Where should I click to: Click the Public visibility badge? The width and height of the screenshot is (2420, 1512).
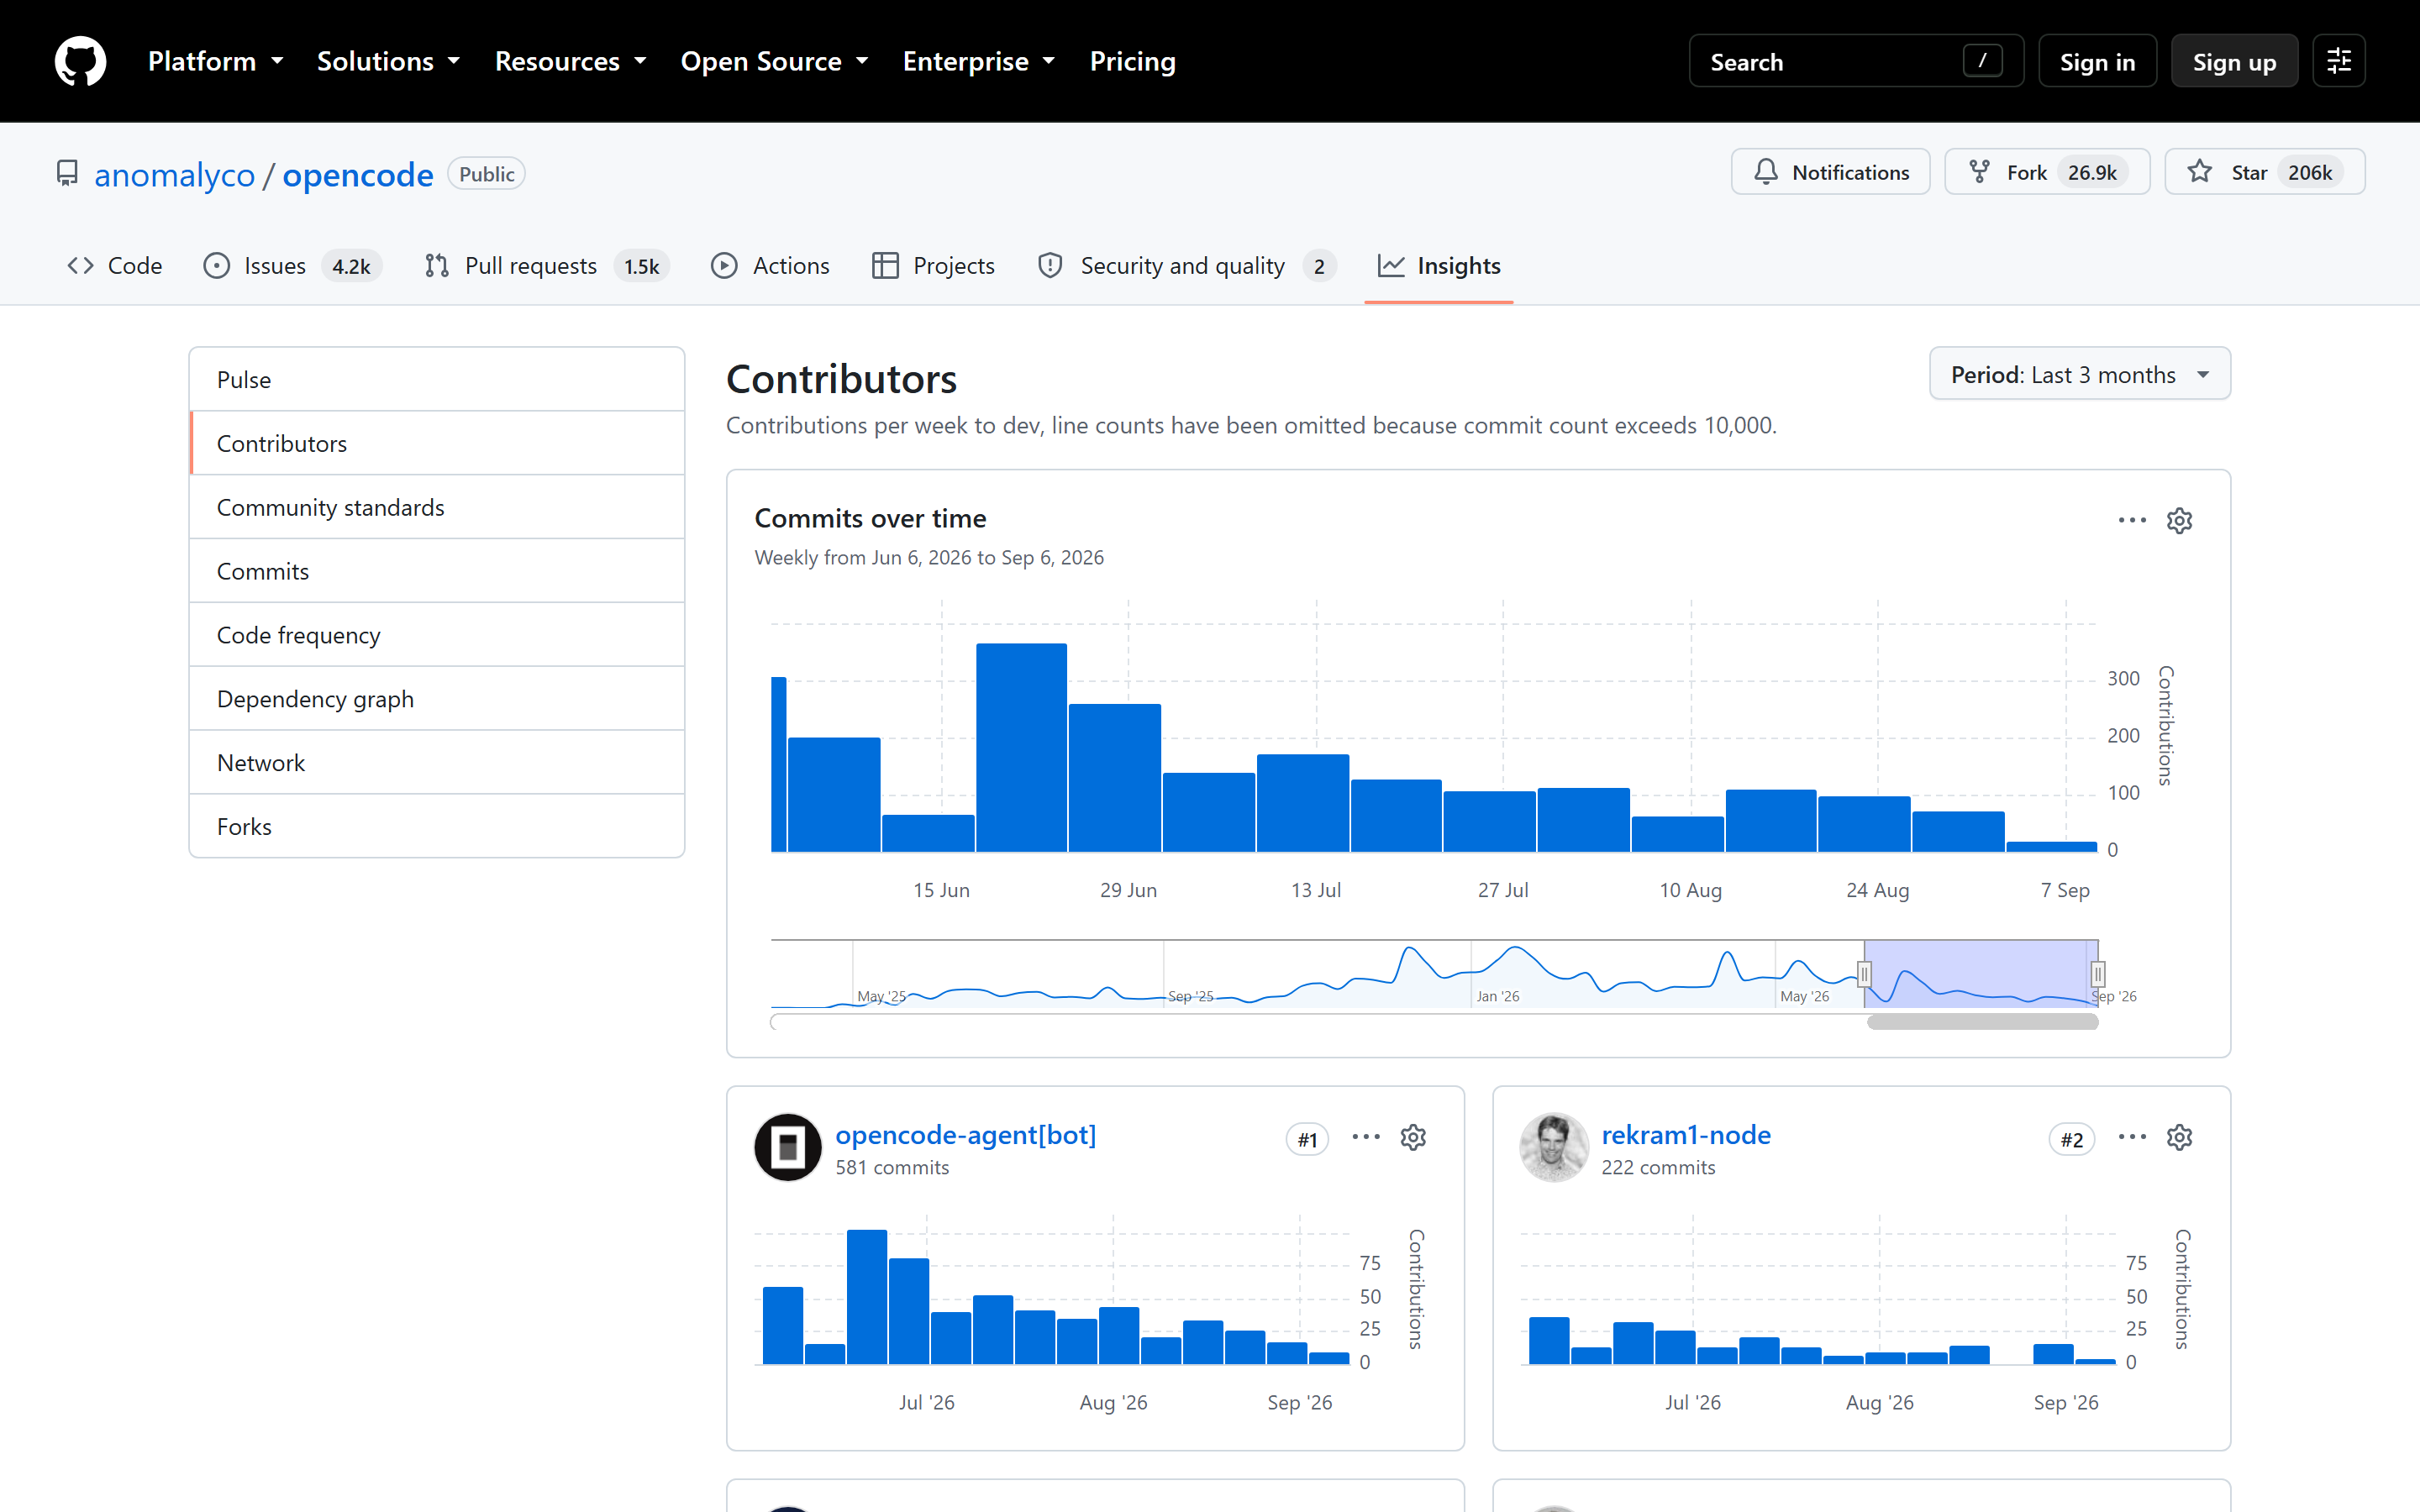486,174
